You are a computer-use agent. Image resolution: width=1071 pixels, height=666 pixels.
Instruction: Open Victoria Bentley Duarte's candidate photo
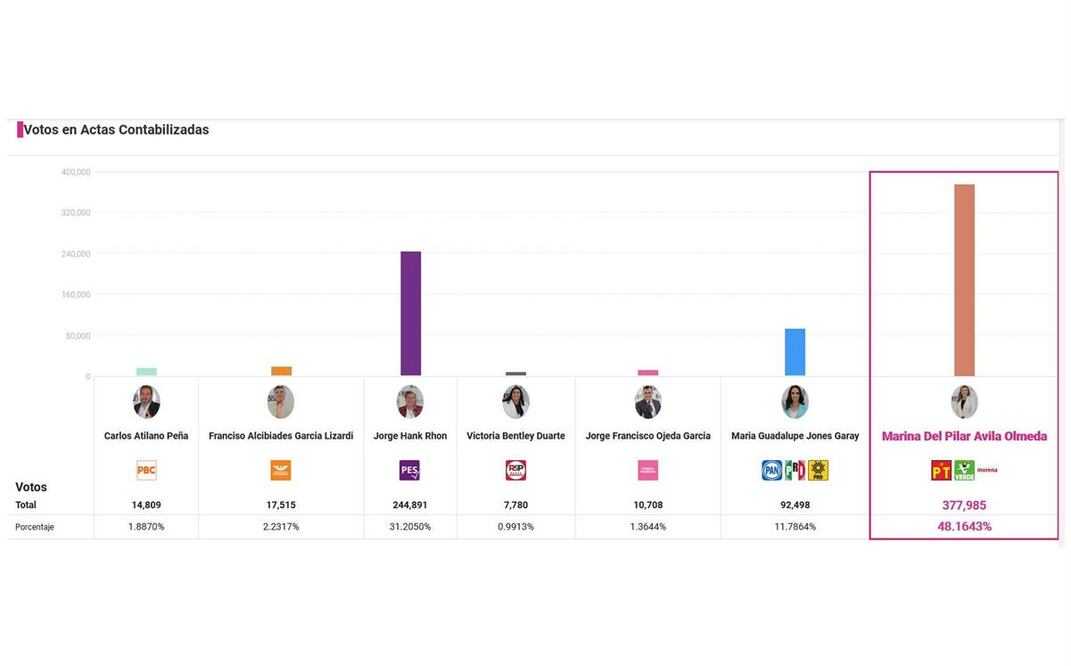(x=516, y=402)
